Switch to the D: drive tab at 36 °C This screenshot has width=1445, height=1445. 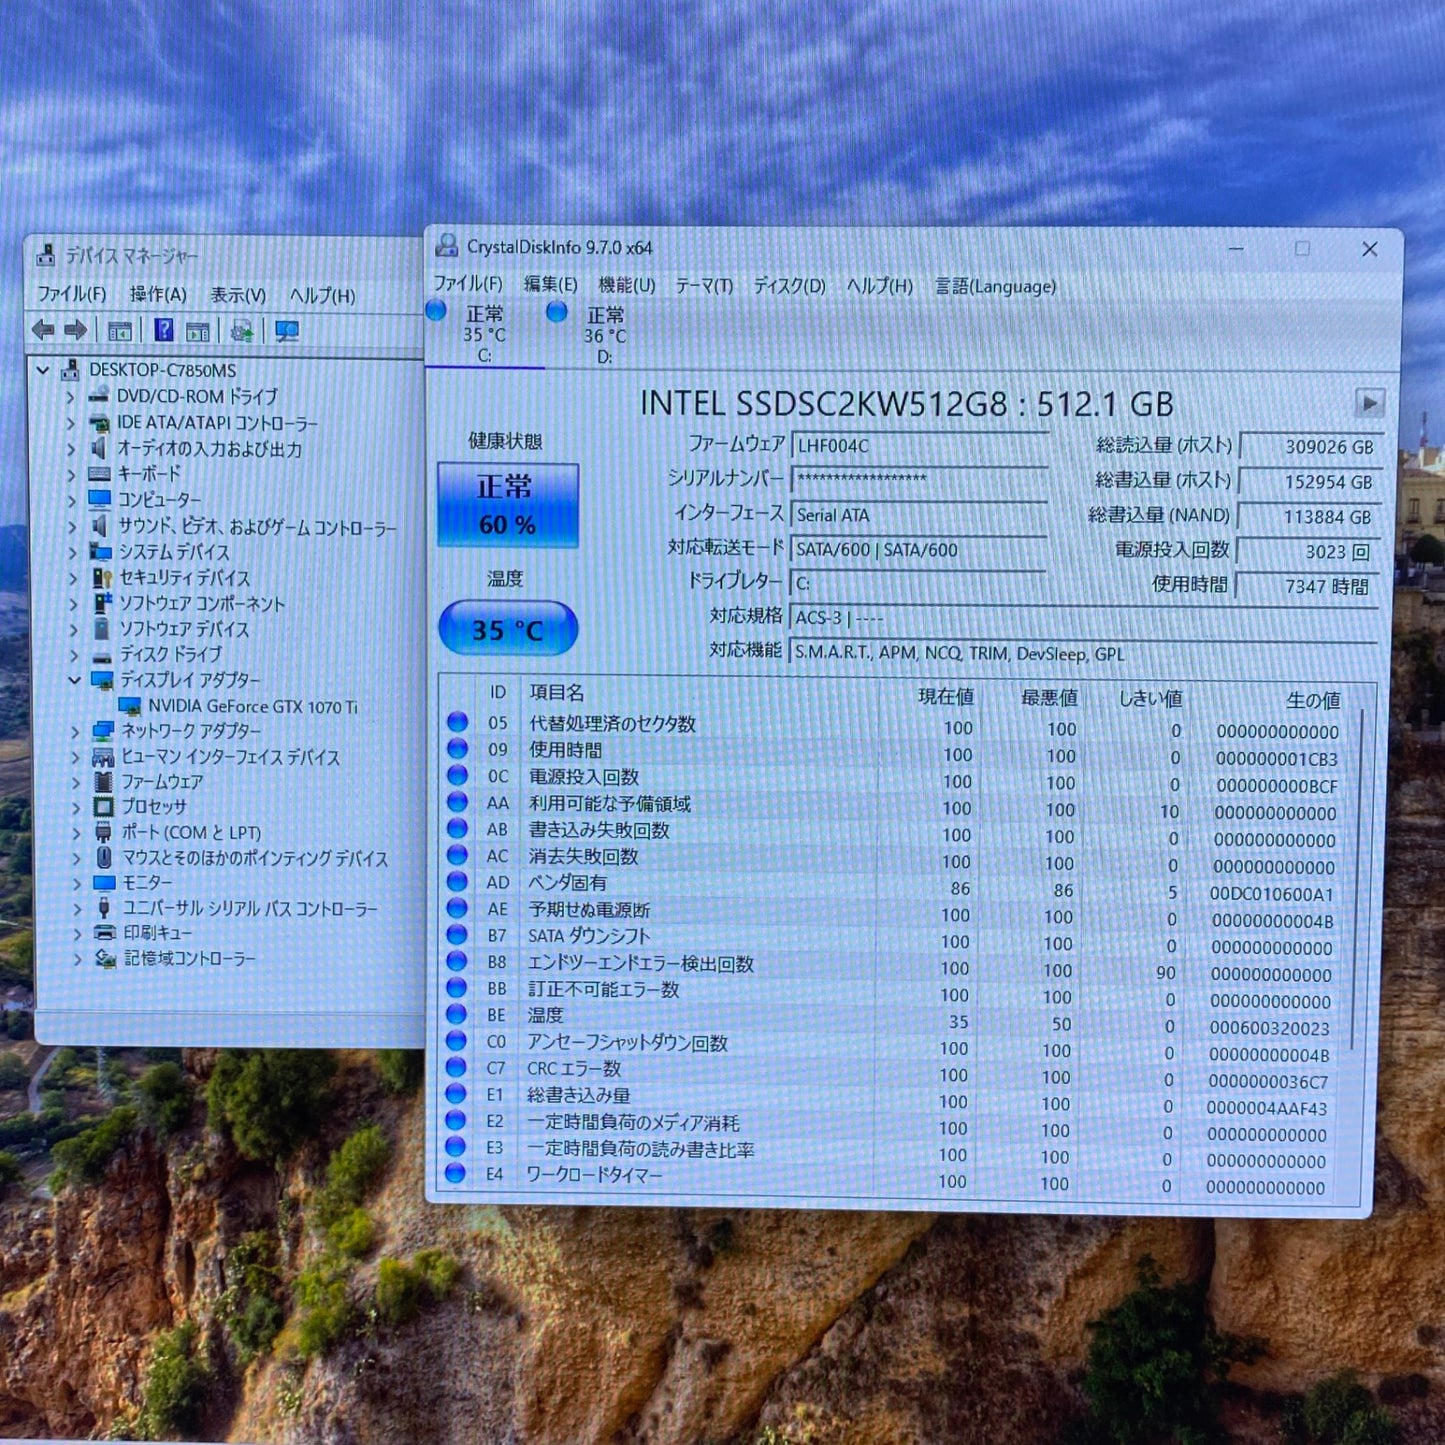pos(604,335)
